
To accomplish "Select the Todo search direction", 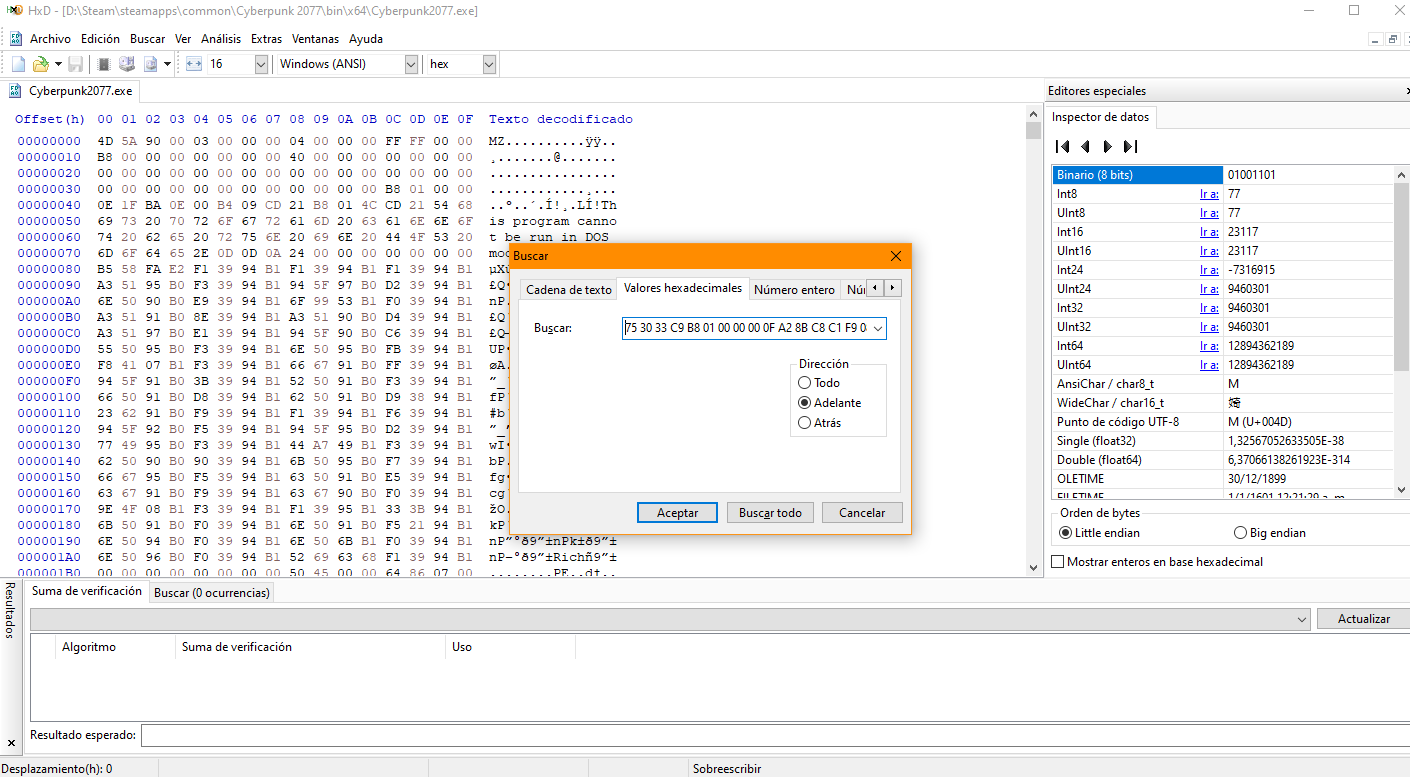I will (819, 383).
